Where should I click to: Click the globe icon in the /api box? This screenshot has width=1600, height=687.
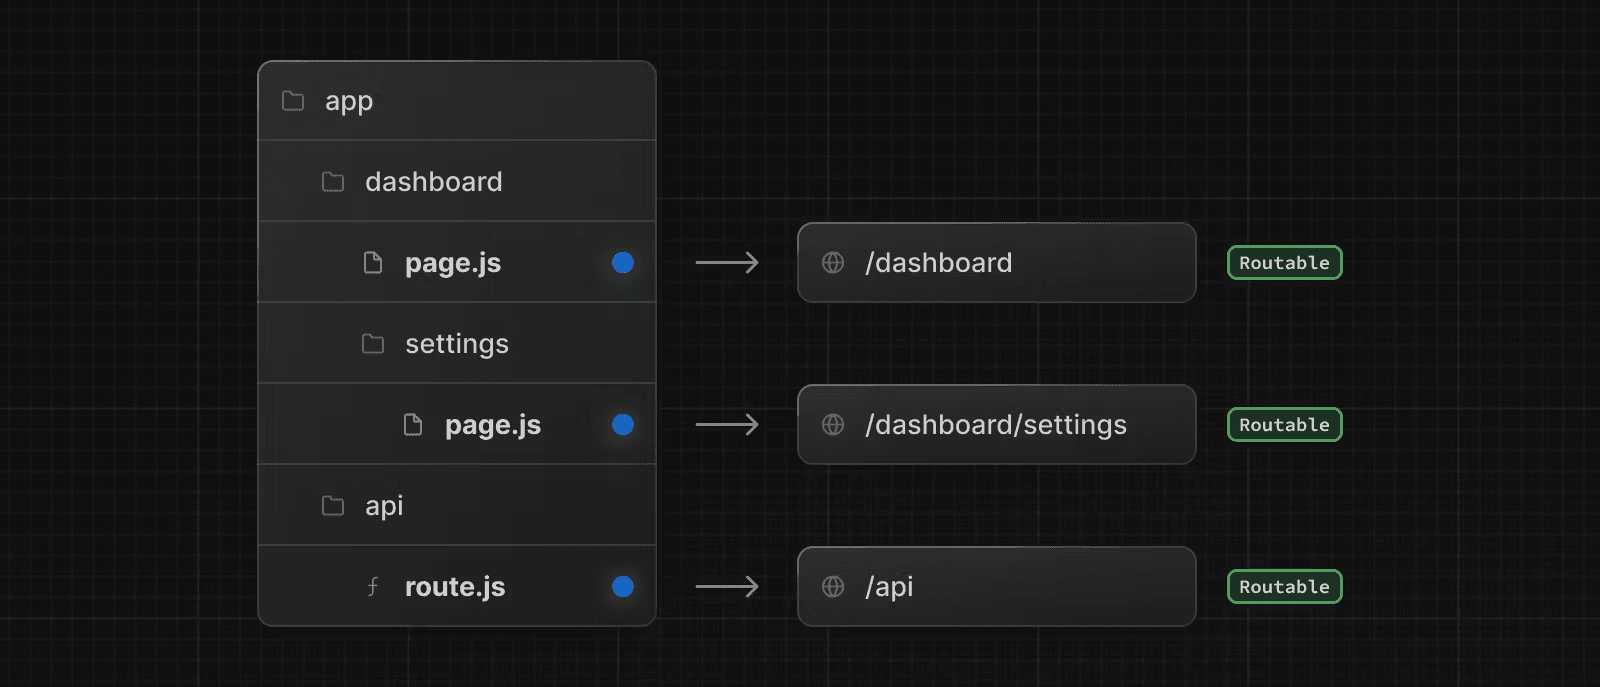[833, 587]
